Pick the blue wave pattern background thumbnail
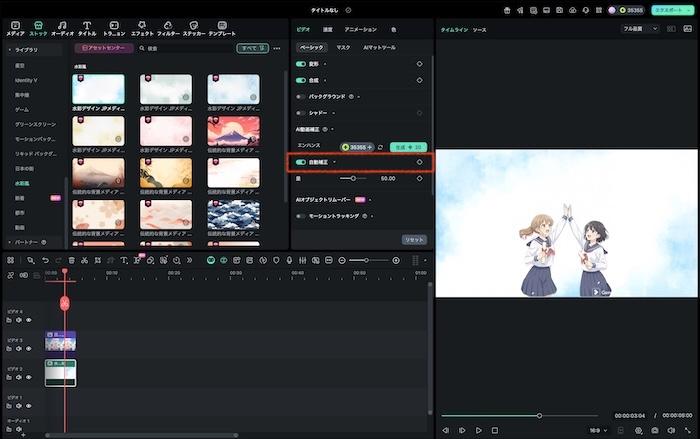This screenshot has height=439, width=700. (233, 214)
